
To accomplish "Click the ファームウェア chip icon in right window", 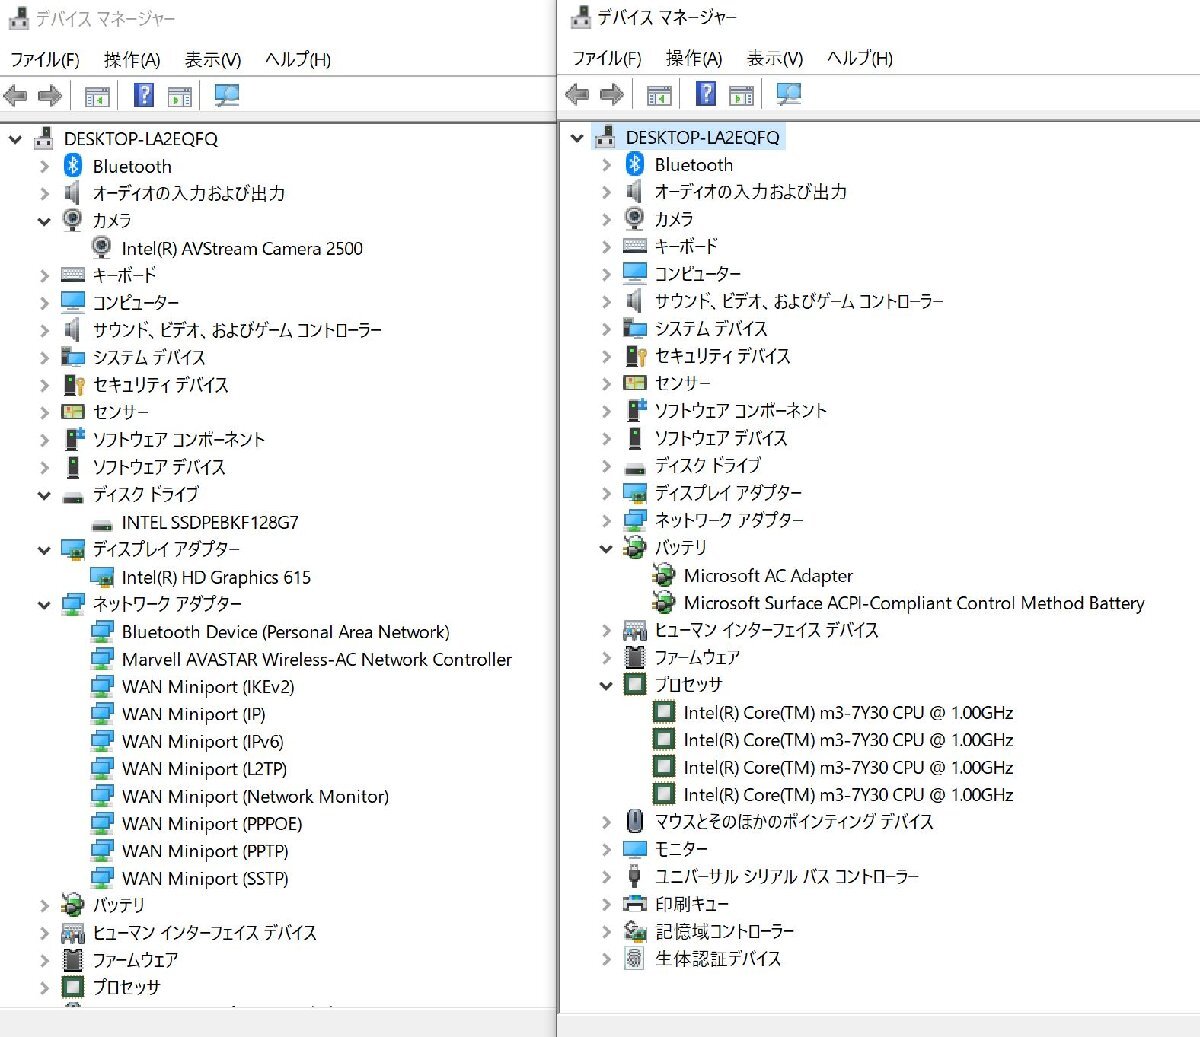I will [635, 657].
